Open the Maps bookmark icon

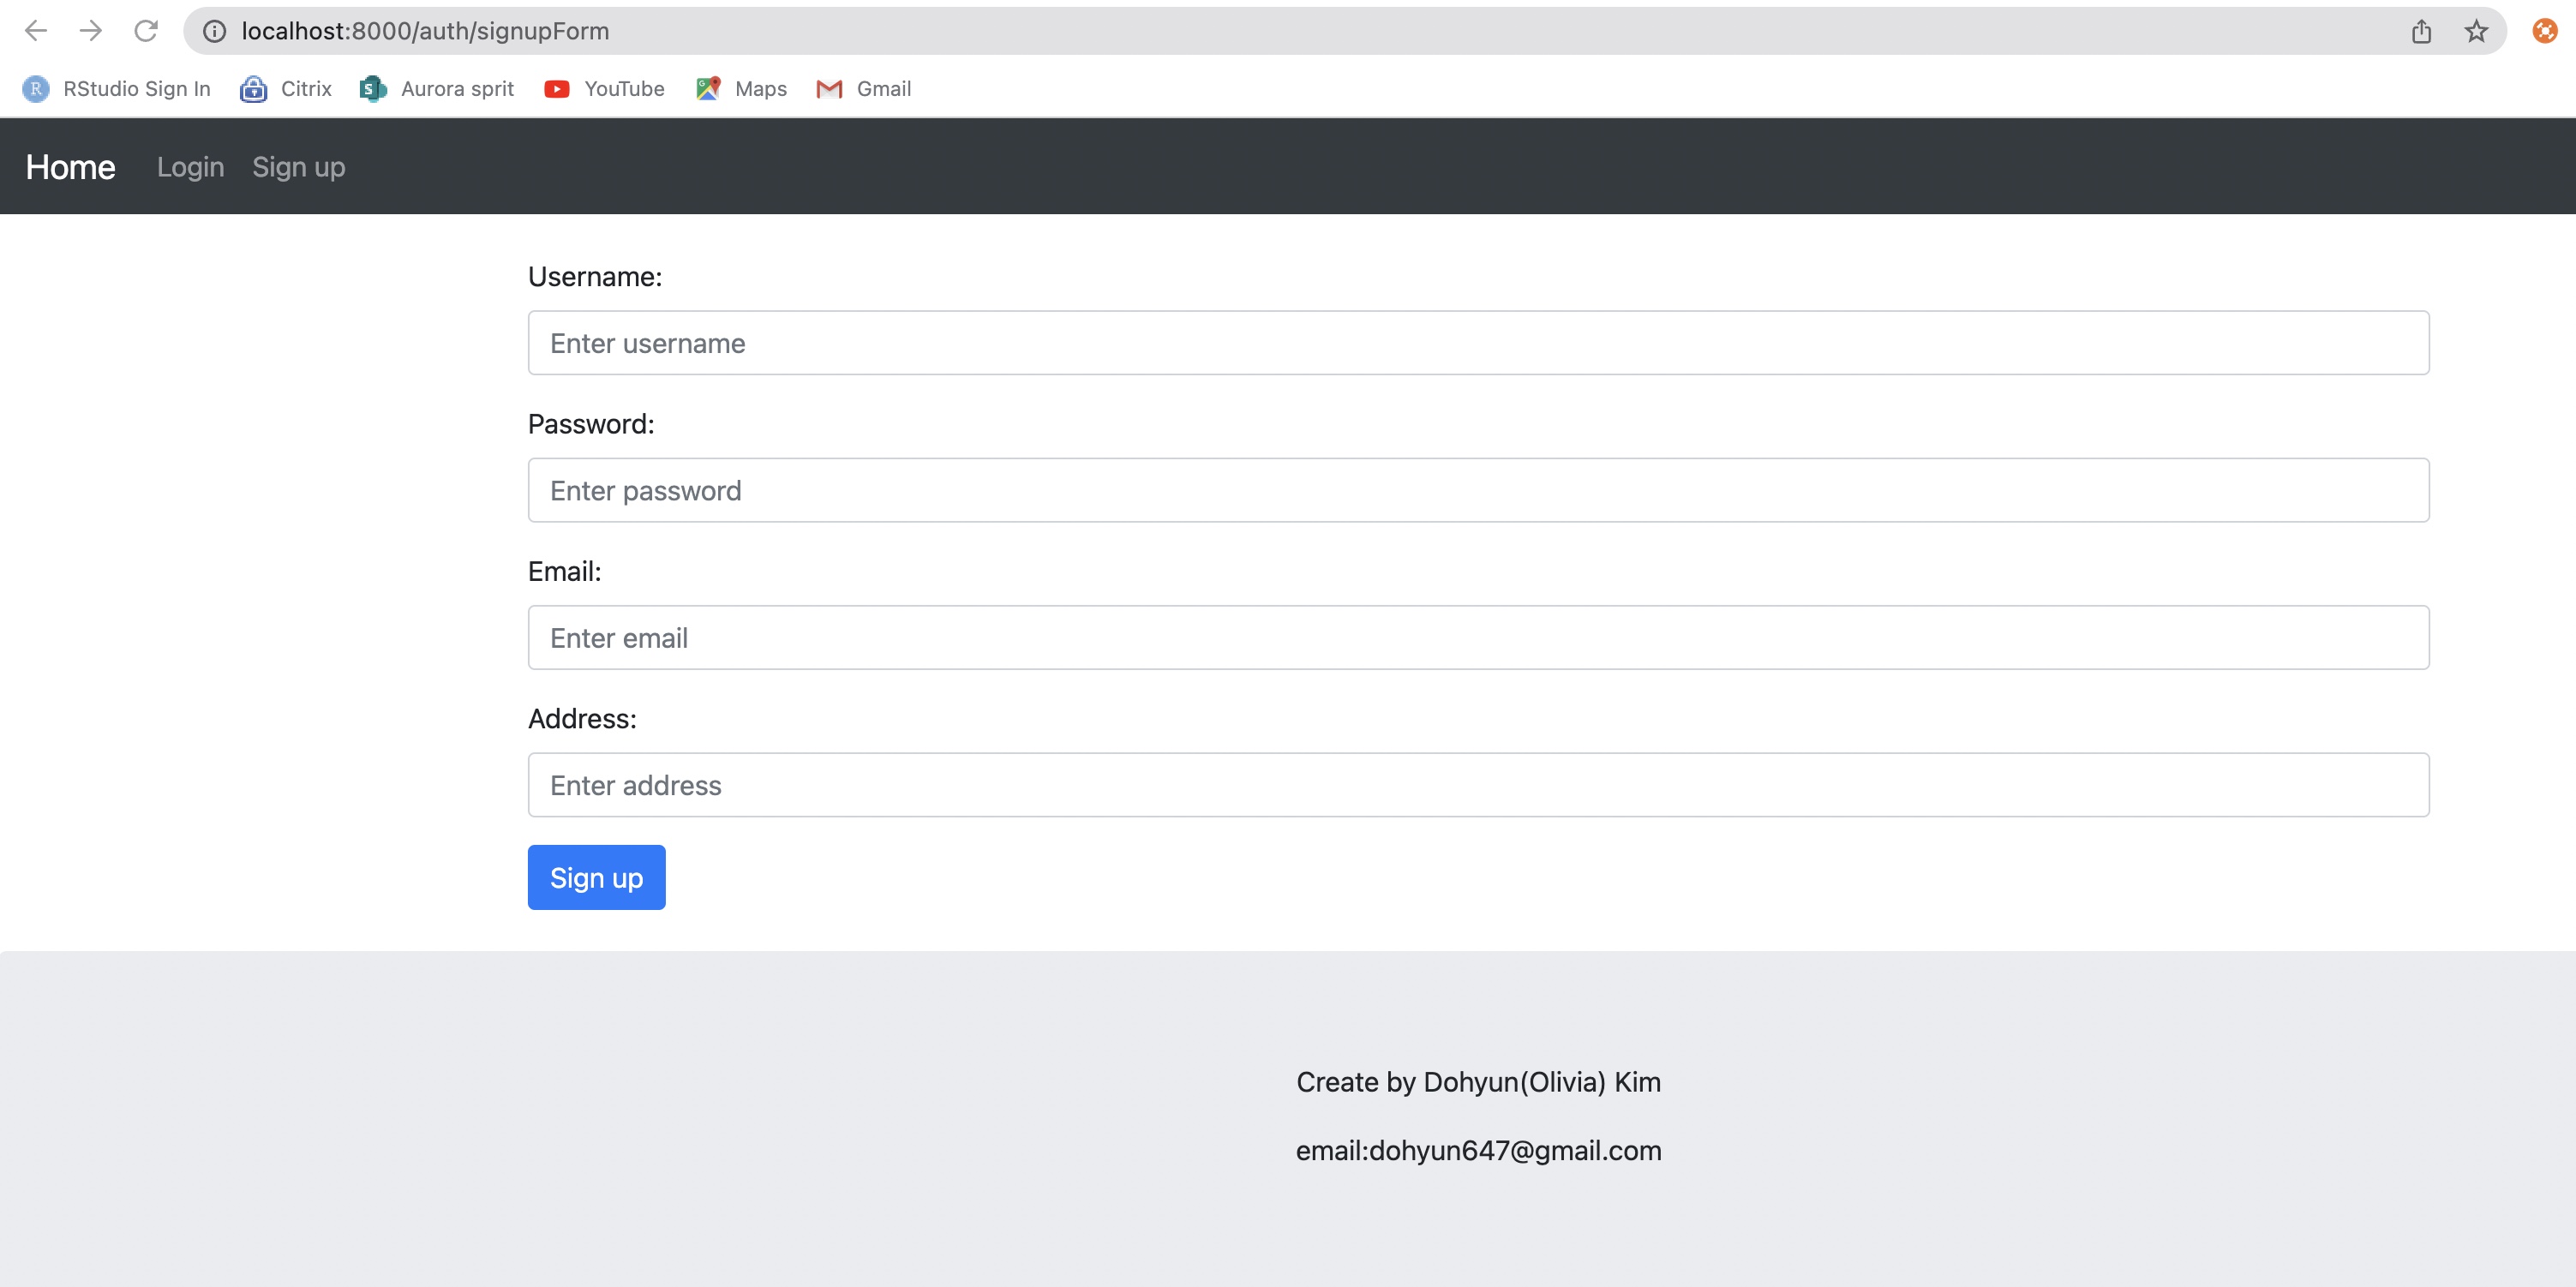[708, 89]
